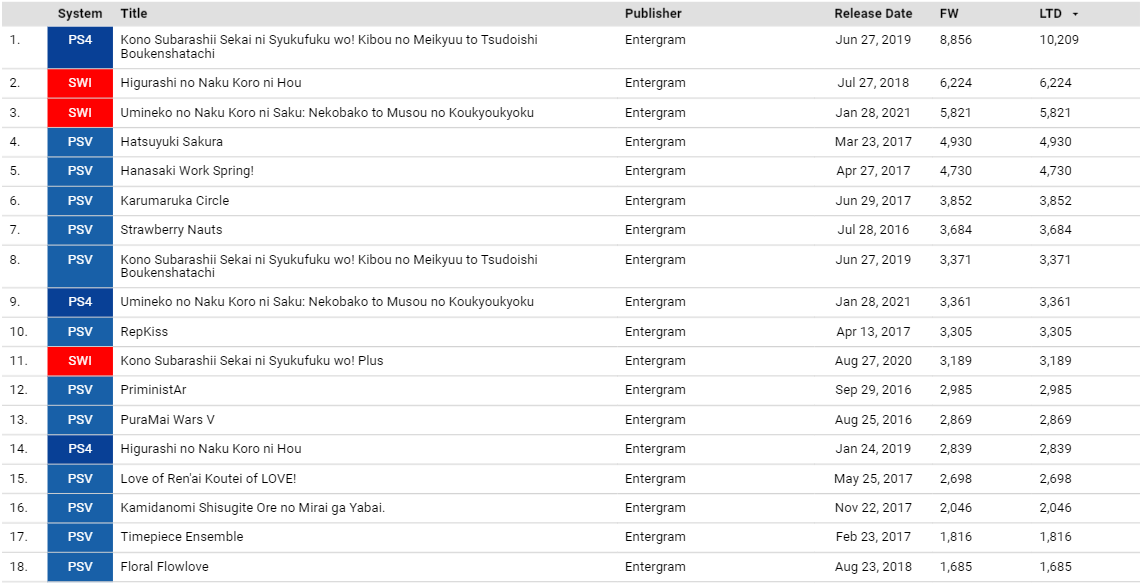Click LTD value '2,985'
Viewport: 1143px width, 586px height.
click(x=1056, y=391)
